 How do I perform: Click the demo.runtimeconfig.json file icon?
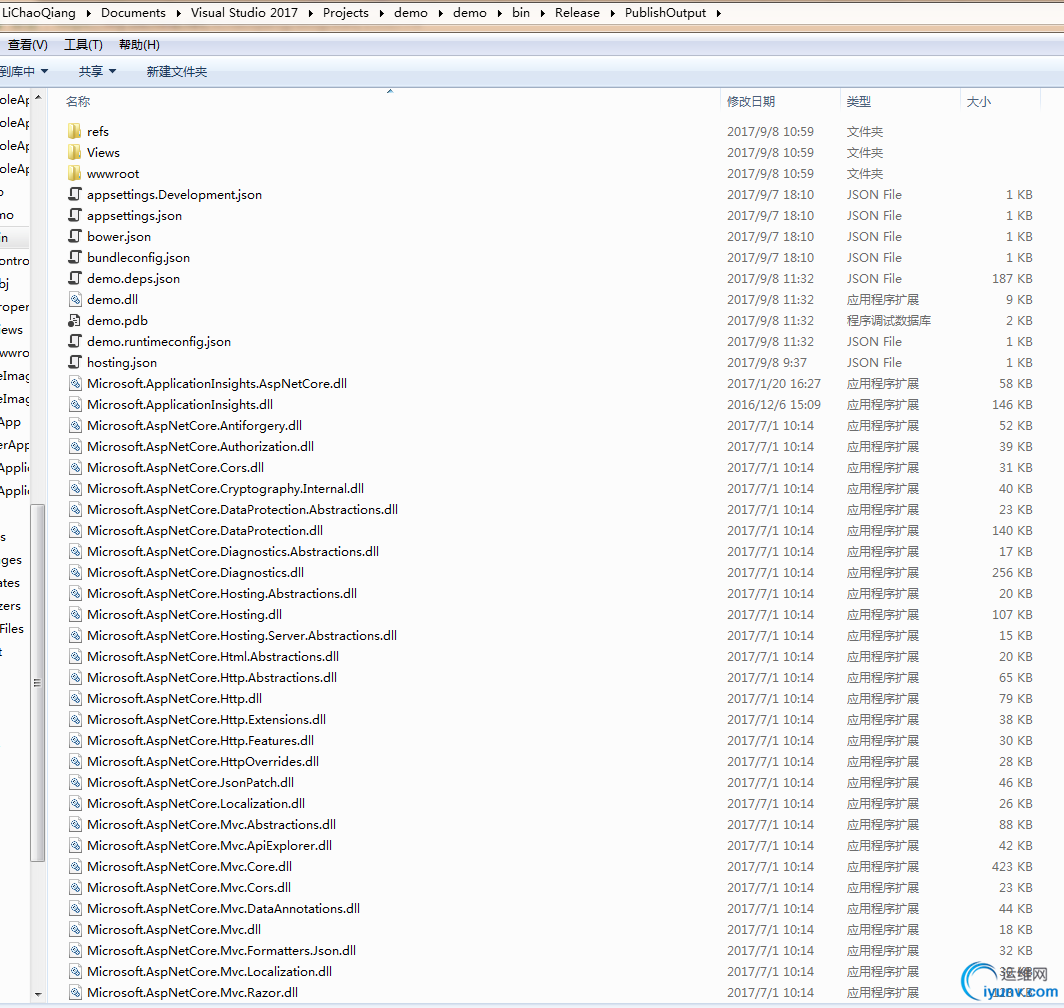point(75,341)
